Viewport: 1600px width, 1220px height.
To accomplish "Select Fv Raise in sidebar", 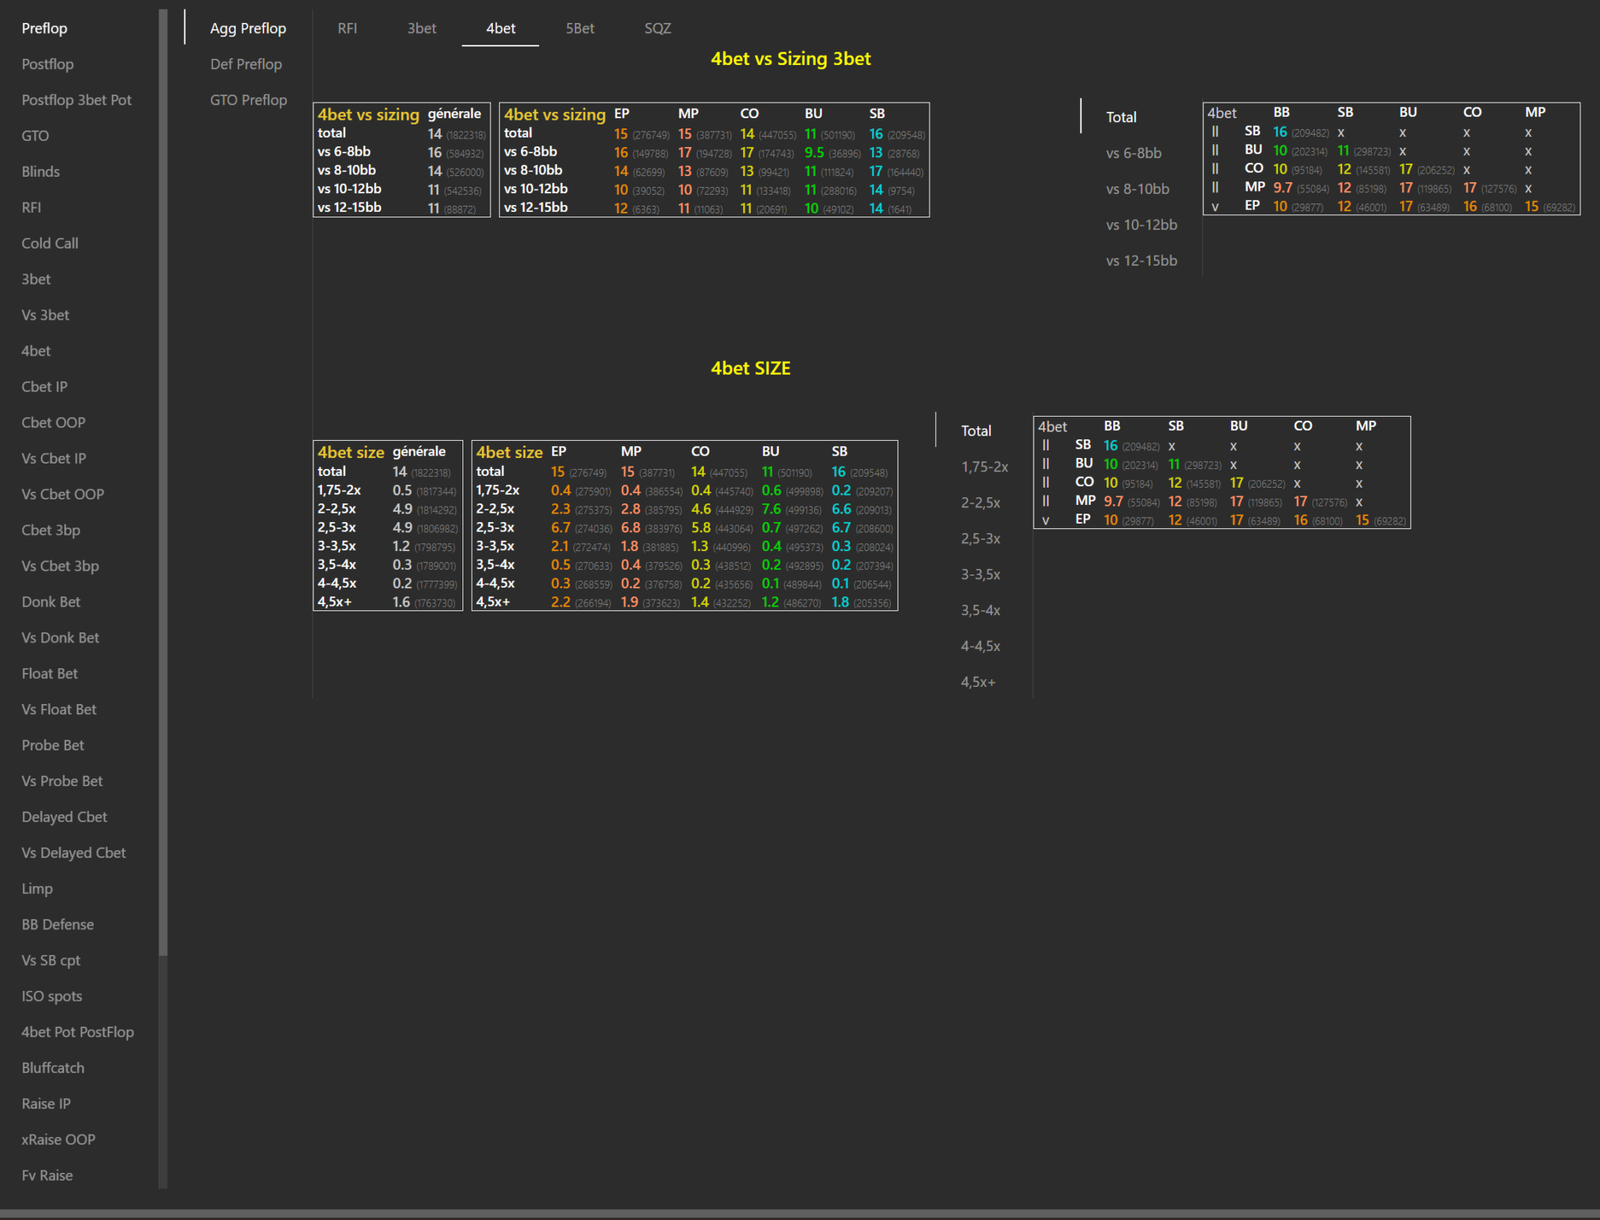I will (47, 1176).
